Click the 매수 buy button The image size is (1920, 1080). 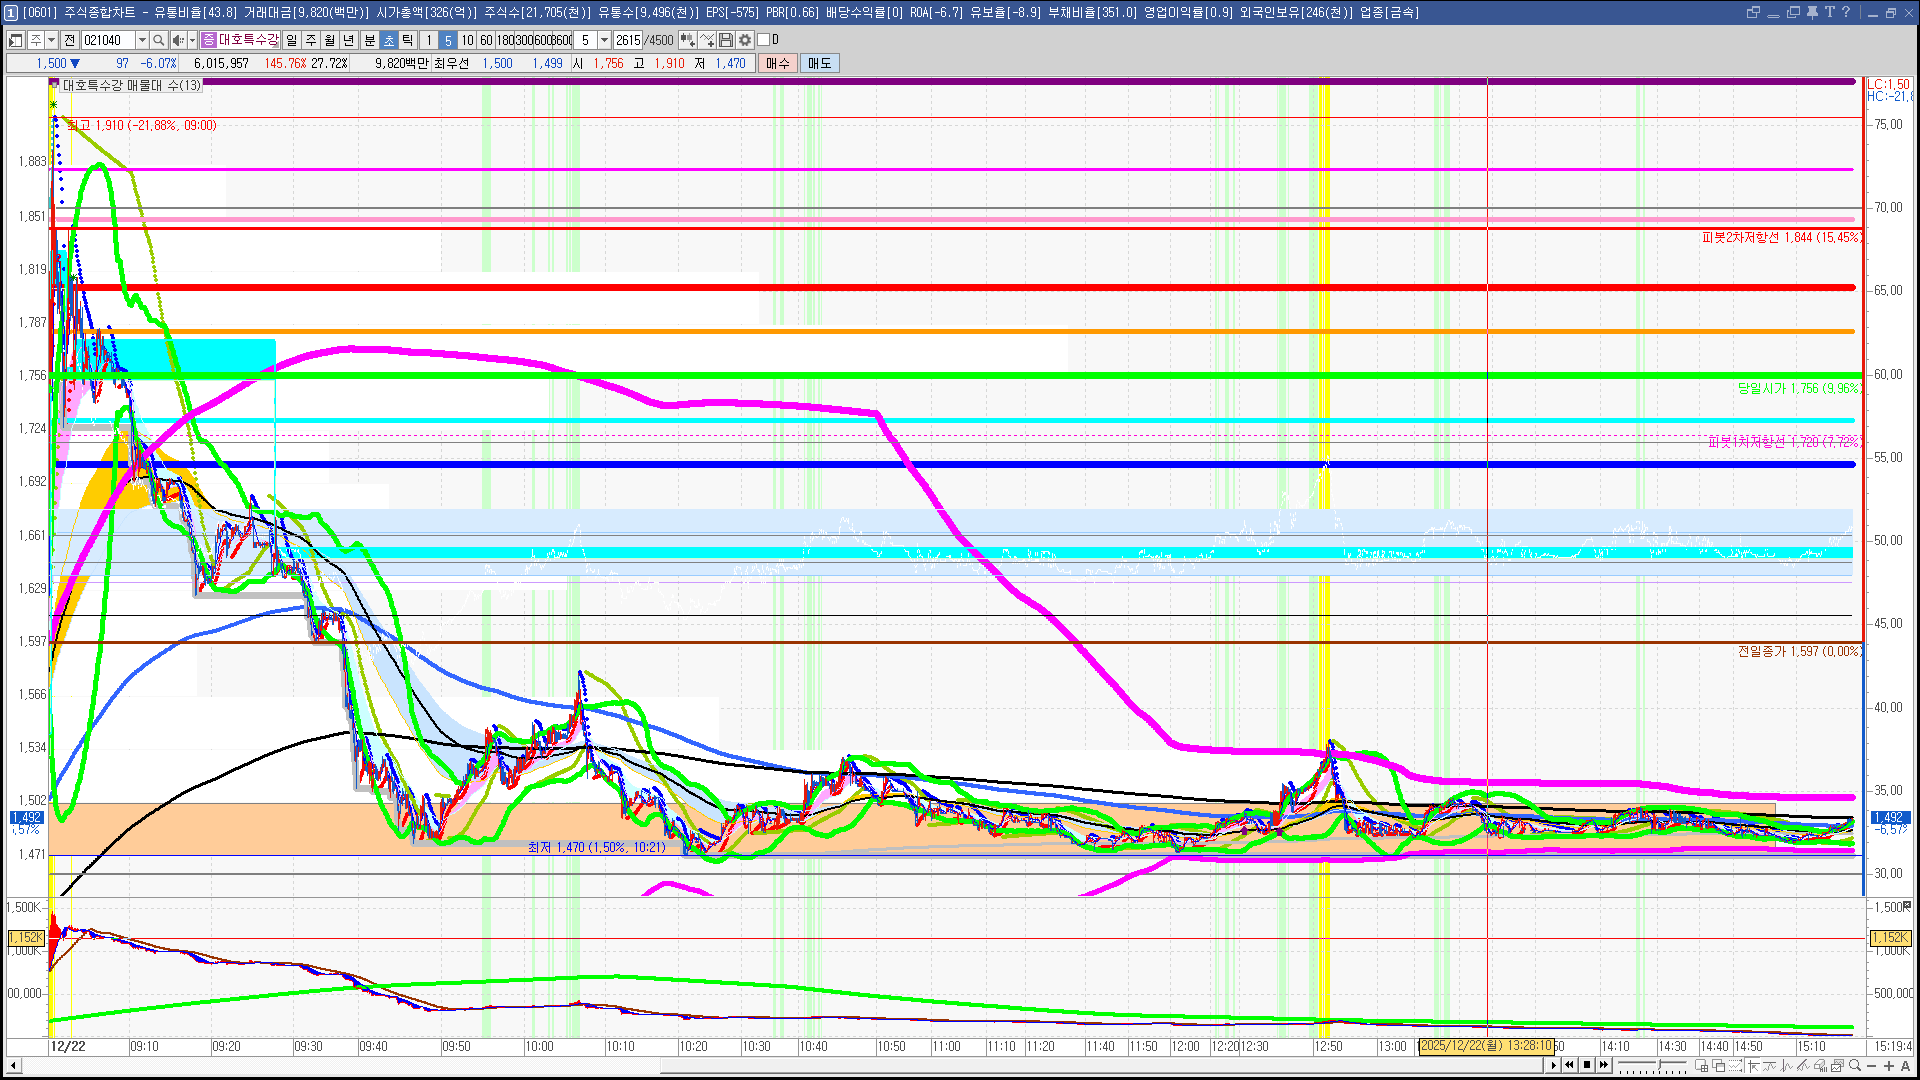pyautogui.click(x=778, y=63)
